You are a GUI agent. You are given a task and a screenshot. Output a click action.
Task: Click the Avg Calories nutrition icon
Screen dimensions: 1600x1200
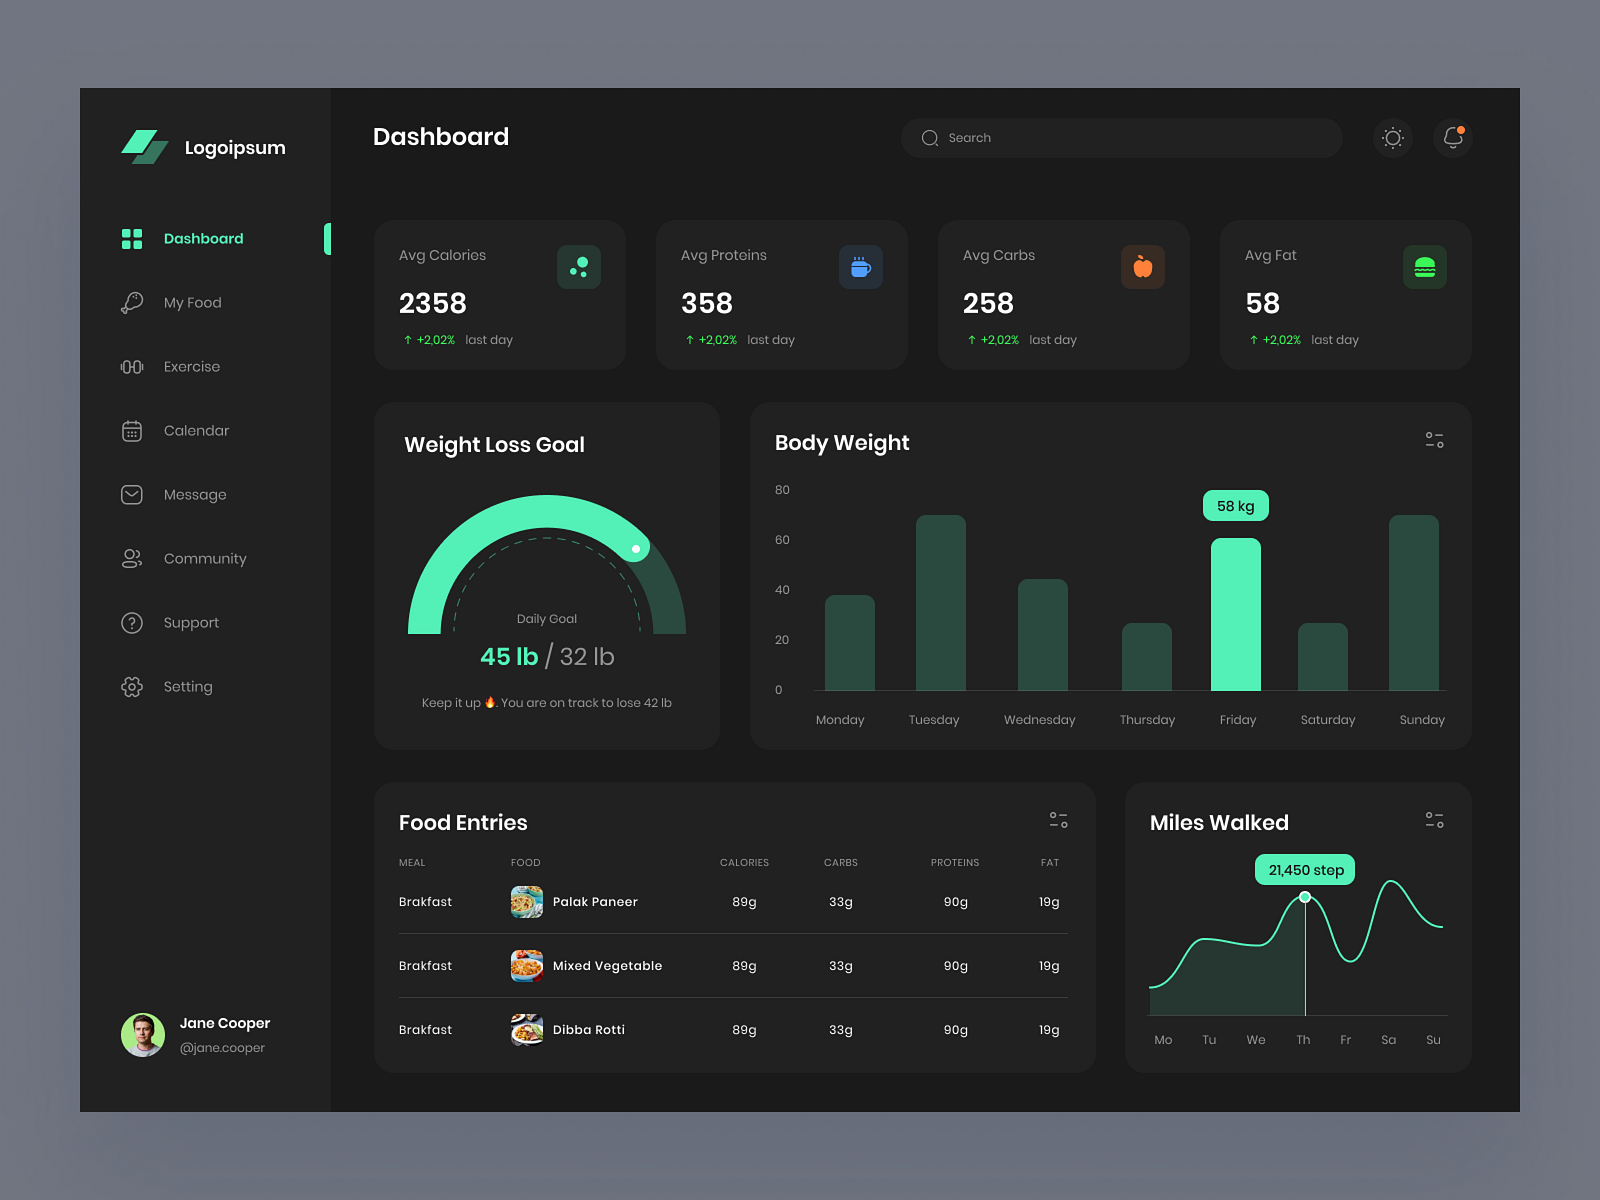[x=579, y=267]
